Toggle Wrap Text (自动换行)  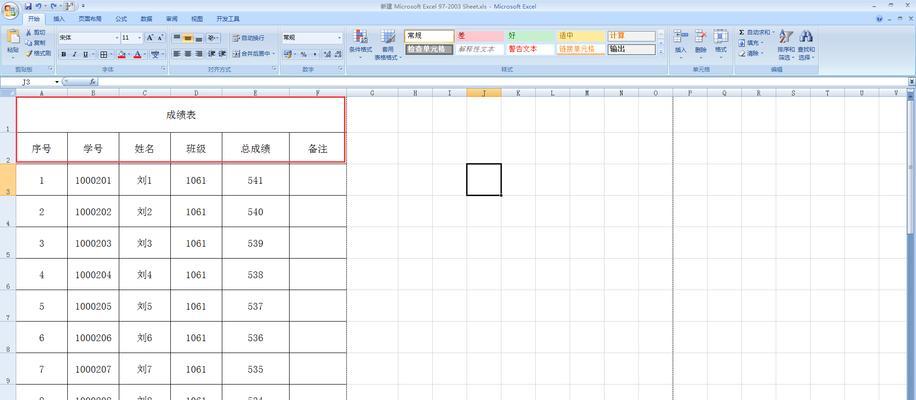[x=248, y=38]
